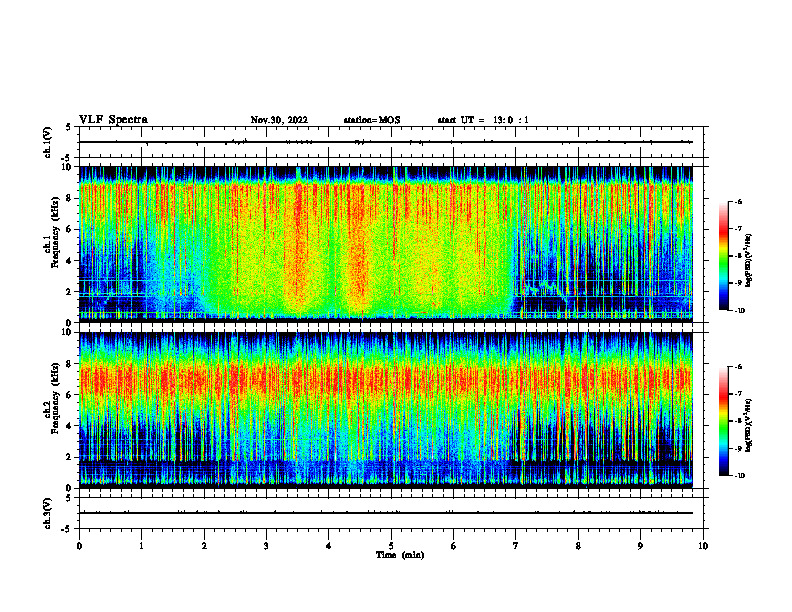
Task: Click the "-8" label on ch.2 color scale
Action: point(738,421)
